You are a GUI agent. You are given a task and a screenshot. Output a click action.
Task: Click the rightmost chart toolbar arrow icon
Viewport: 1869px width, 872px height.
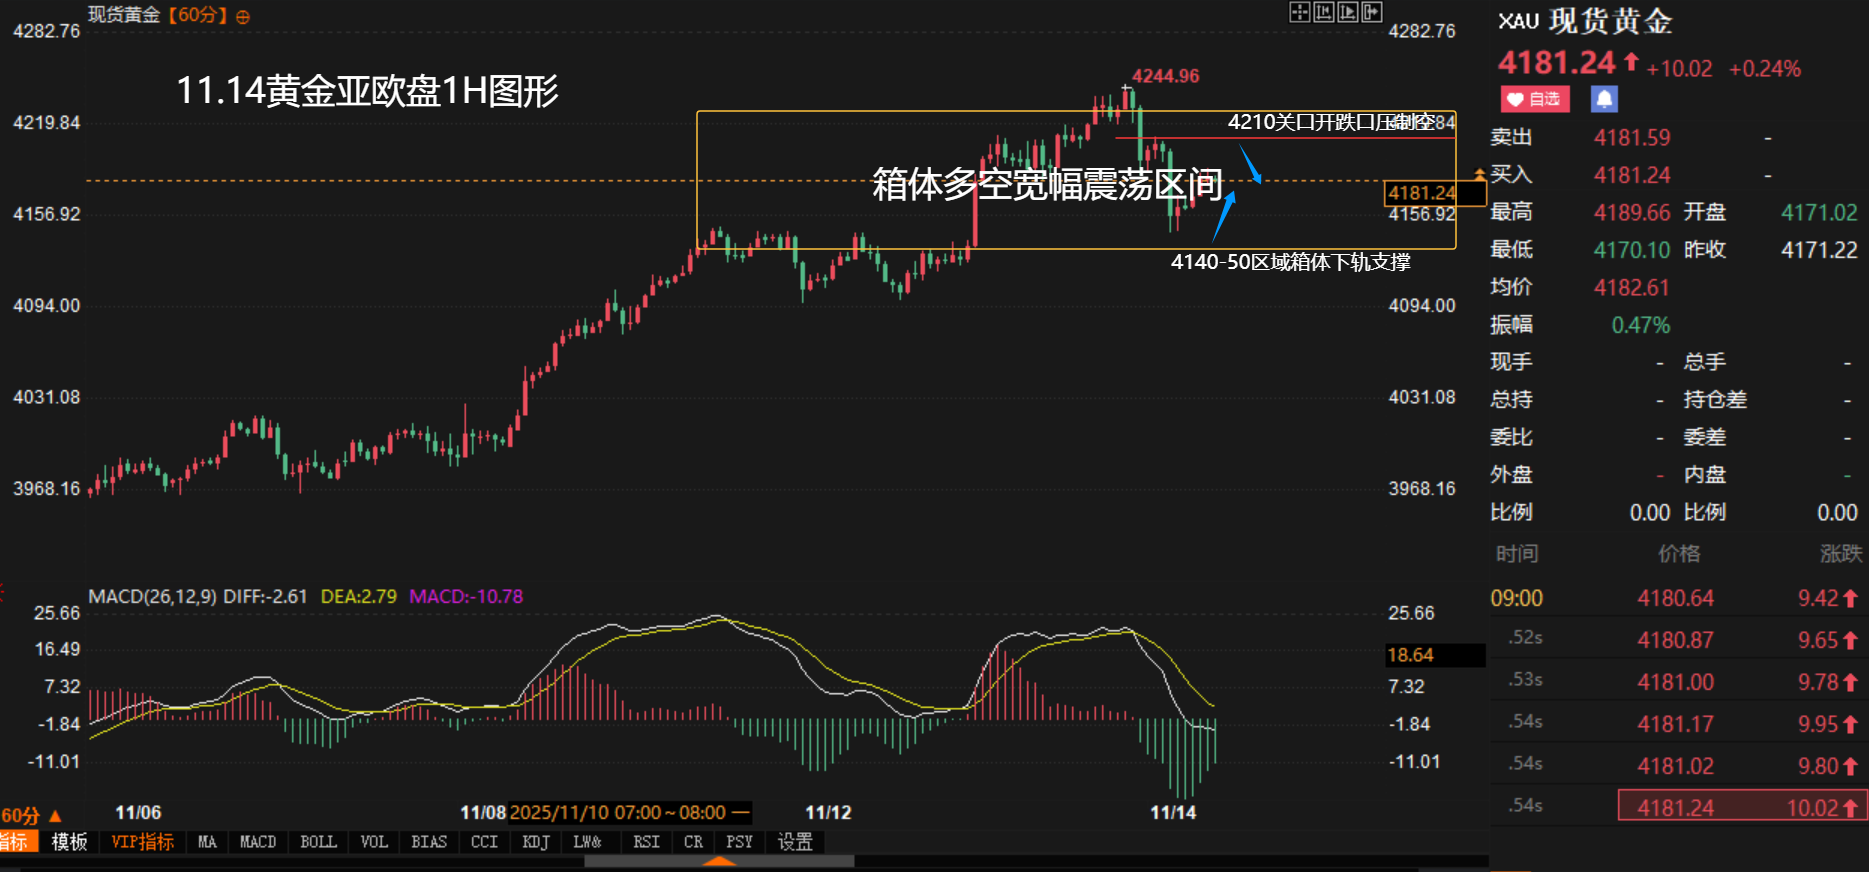[x=1371, y=12]
